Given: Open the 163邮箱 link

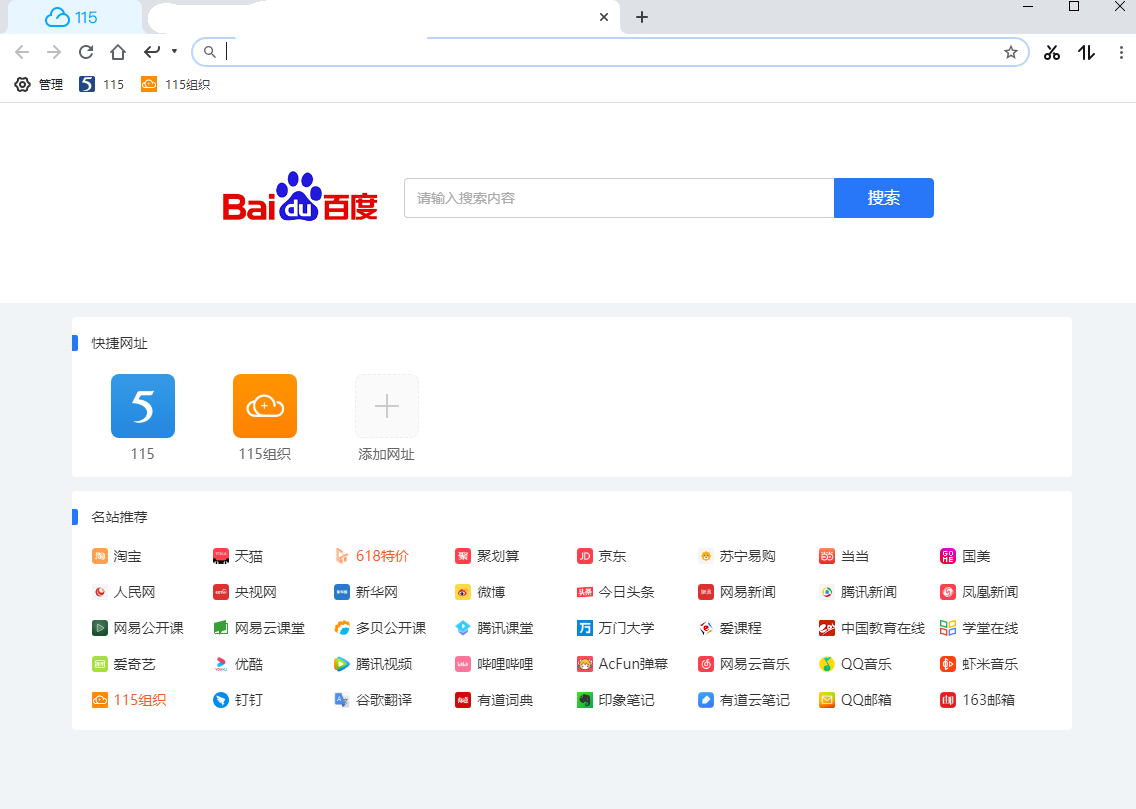Looking at the screenshot, I should [977, 700].
